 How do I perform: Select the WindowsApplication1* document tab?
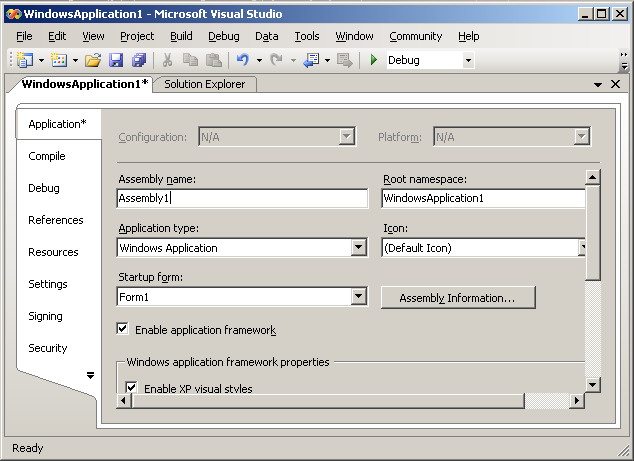coord(85,84)
